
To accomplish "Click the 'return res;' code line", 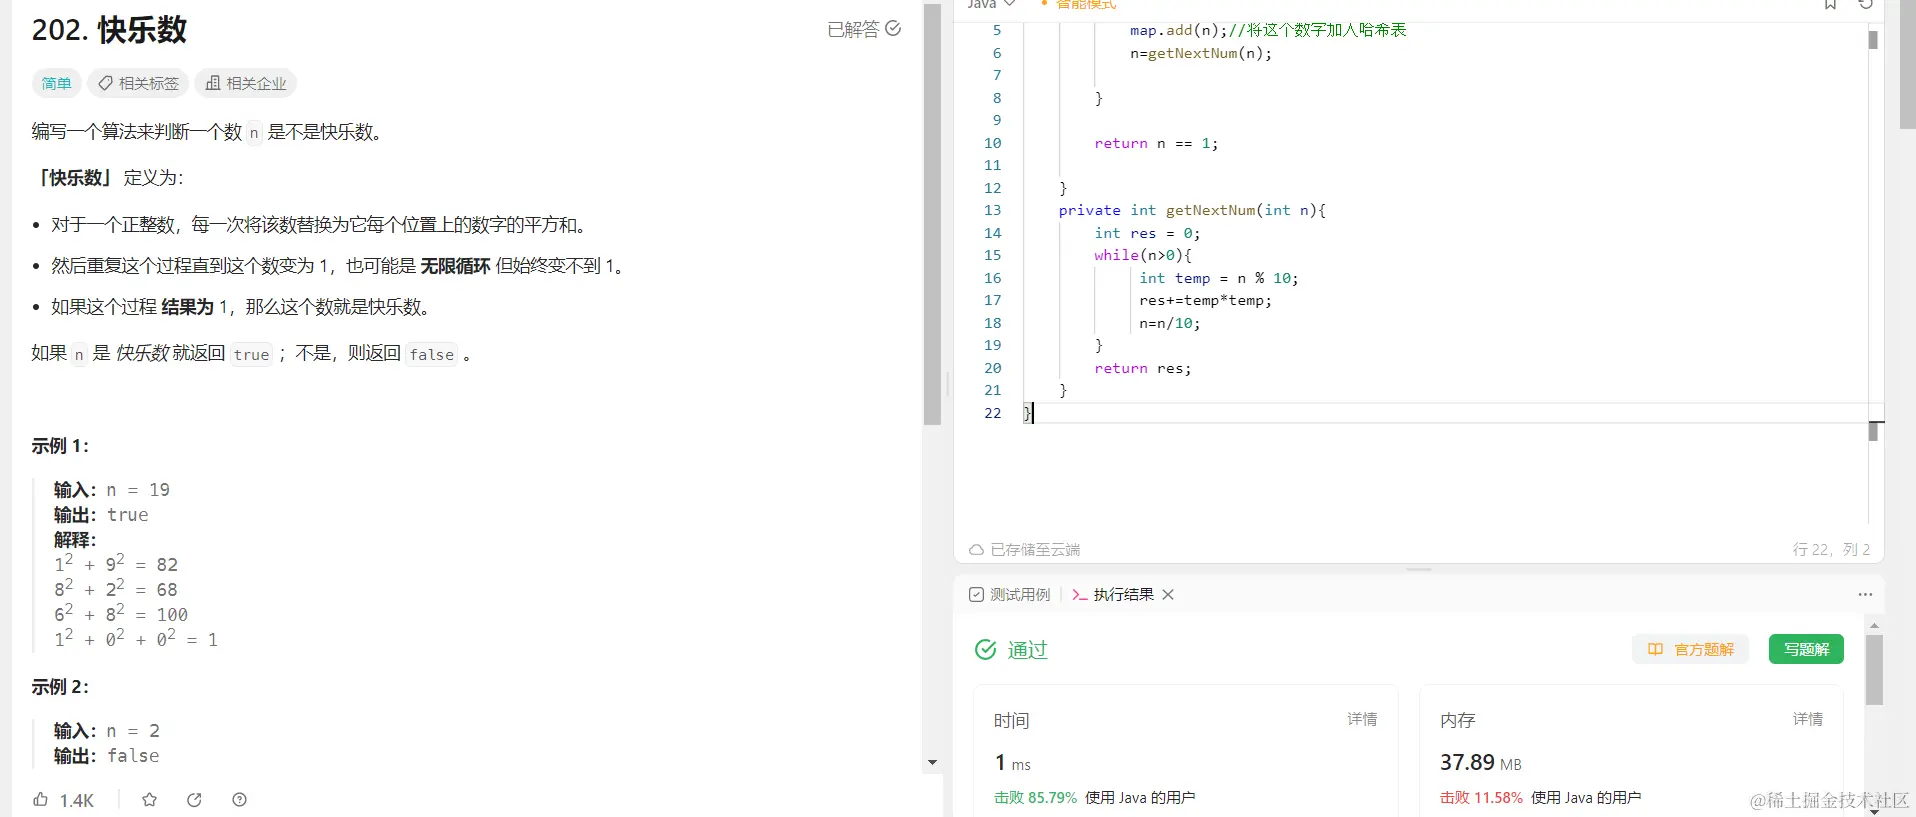I will (x=1143, y=368).
